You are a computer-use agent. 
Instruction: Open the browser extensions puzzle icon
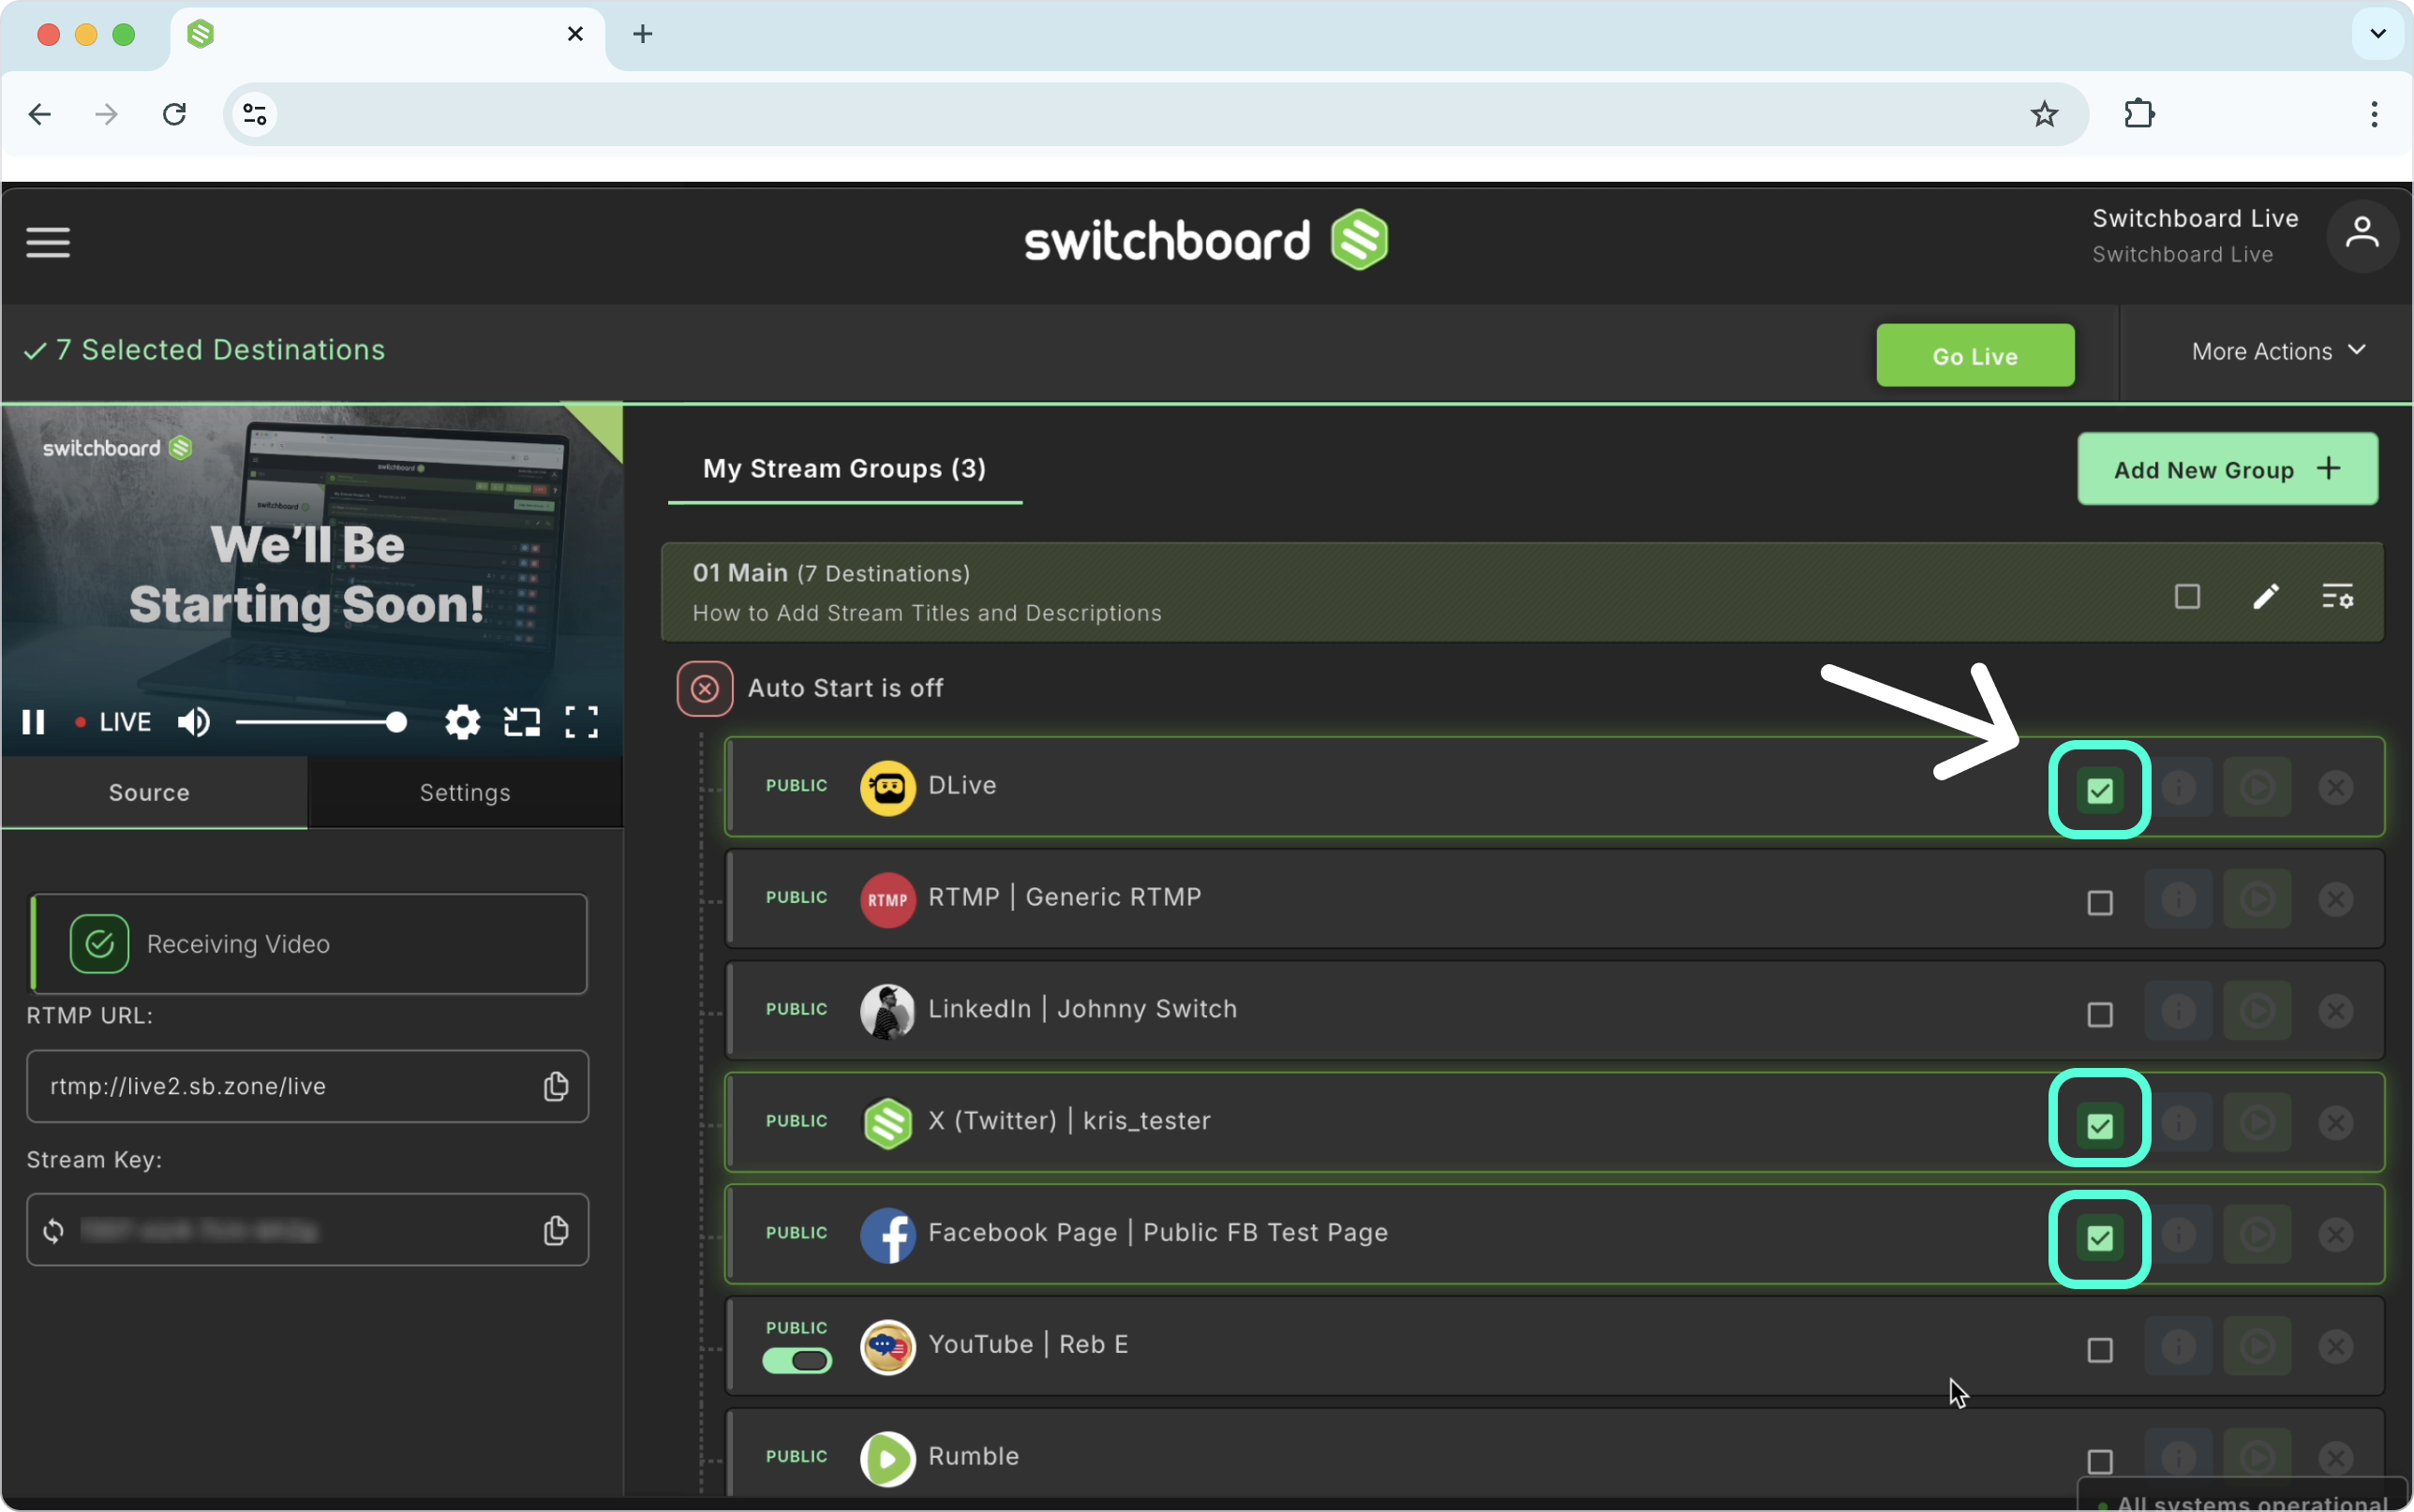tap(2139, 114)
